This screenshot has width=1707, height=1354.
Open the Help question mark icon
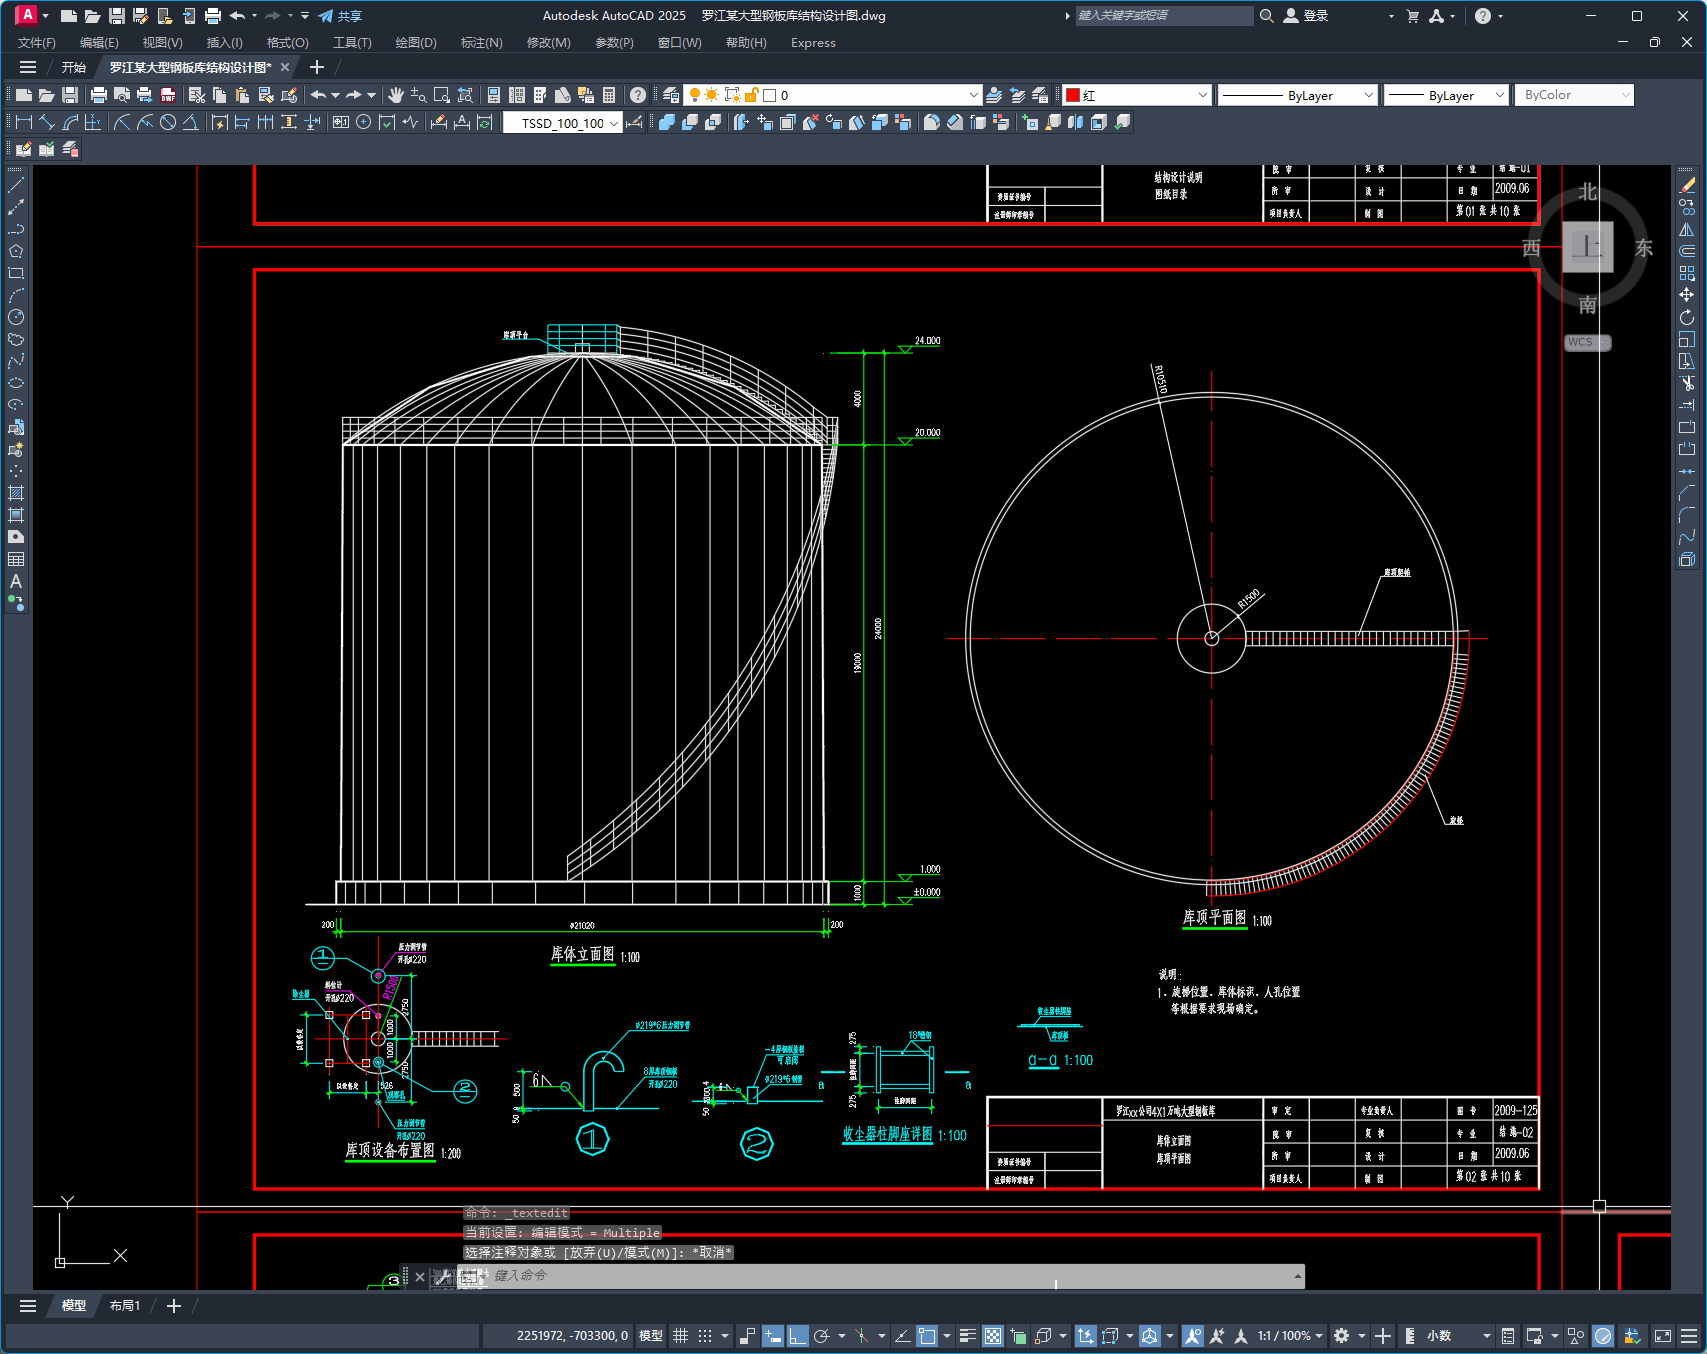[x=638, y=95]
